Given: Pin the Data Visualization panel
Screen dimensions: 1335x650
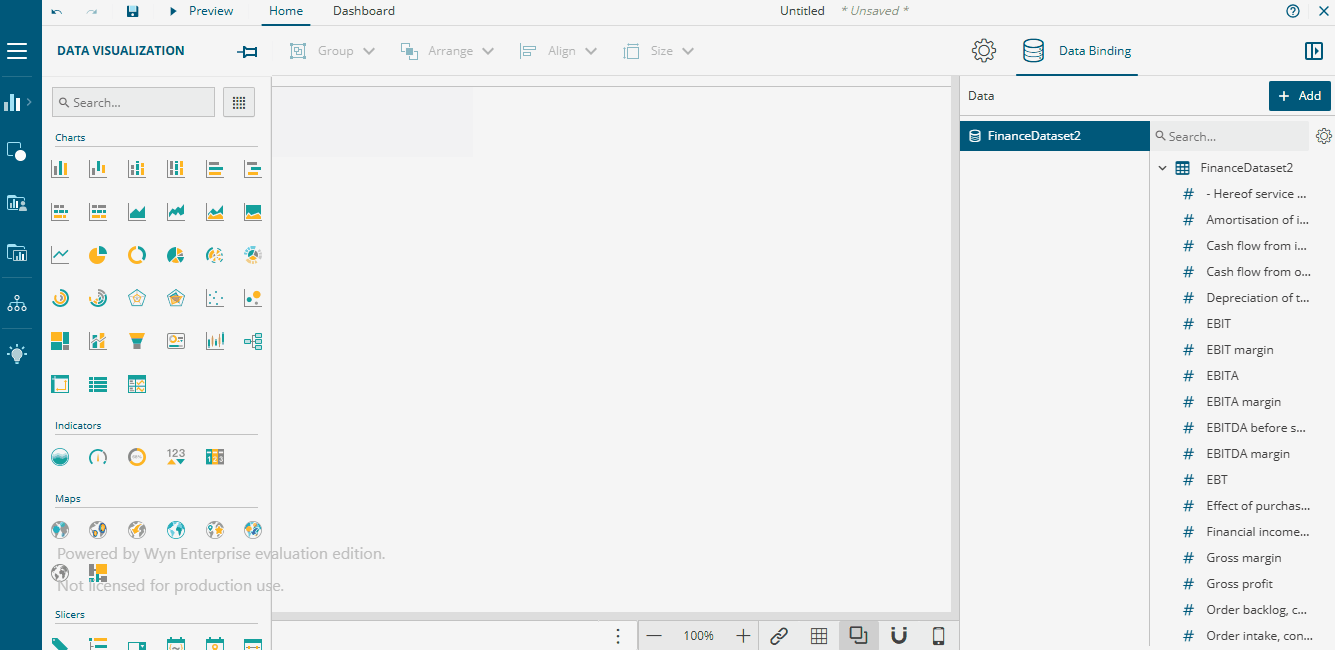Looking at the screenshot, I should [247, 50].
